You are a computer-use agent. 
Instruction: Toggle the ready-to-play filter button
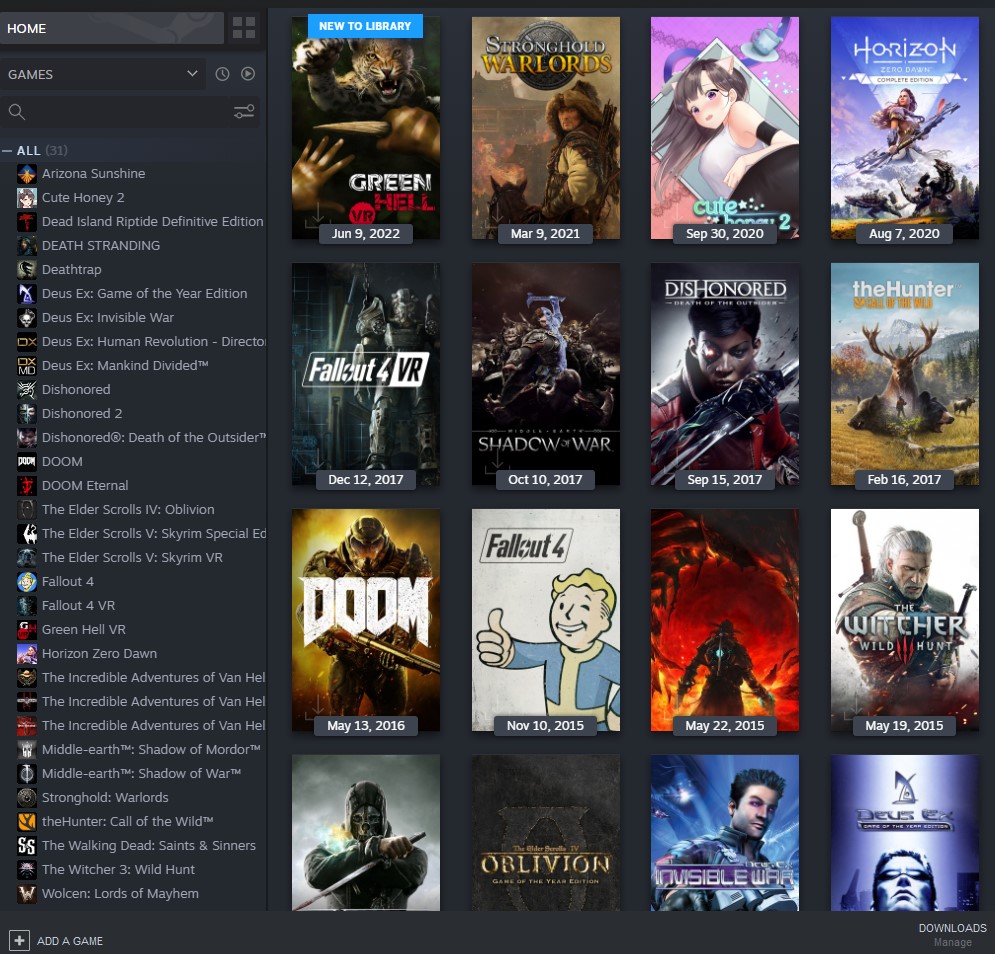(248, 74)
